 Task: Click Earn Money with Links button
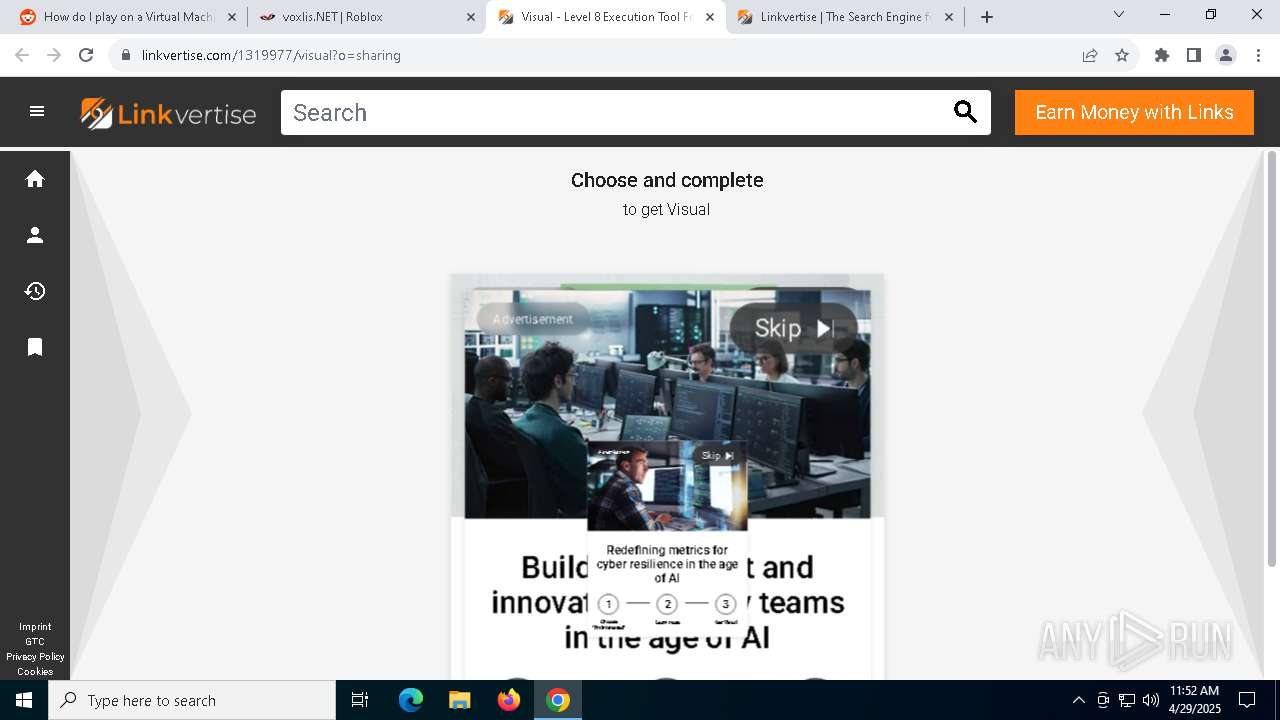coord(1134,112)
